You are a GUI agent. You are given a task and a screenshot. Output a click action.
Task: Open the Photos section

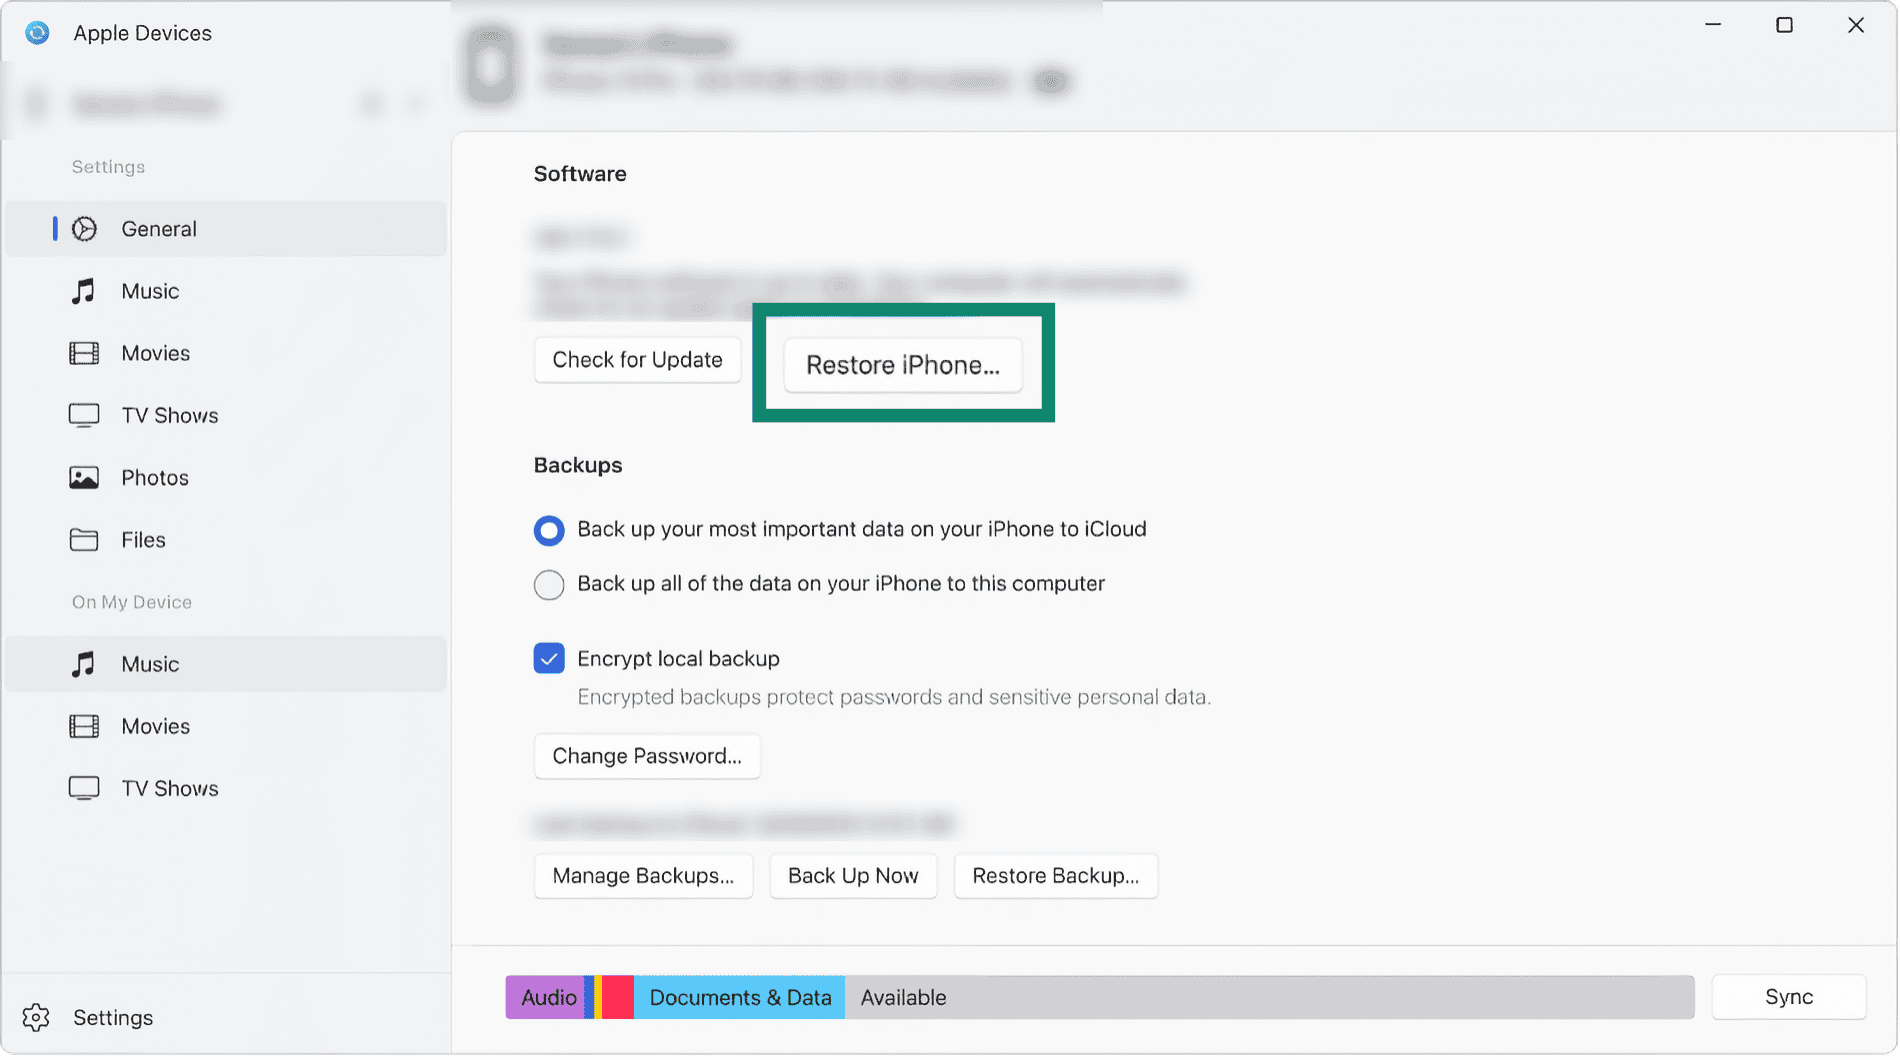(x=226, y=478)
